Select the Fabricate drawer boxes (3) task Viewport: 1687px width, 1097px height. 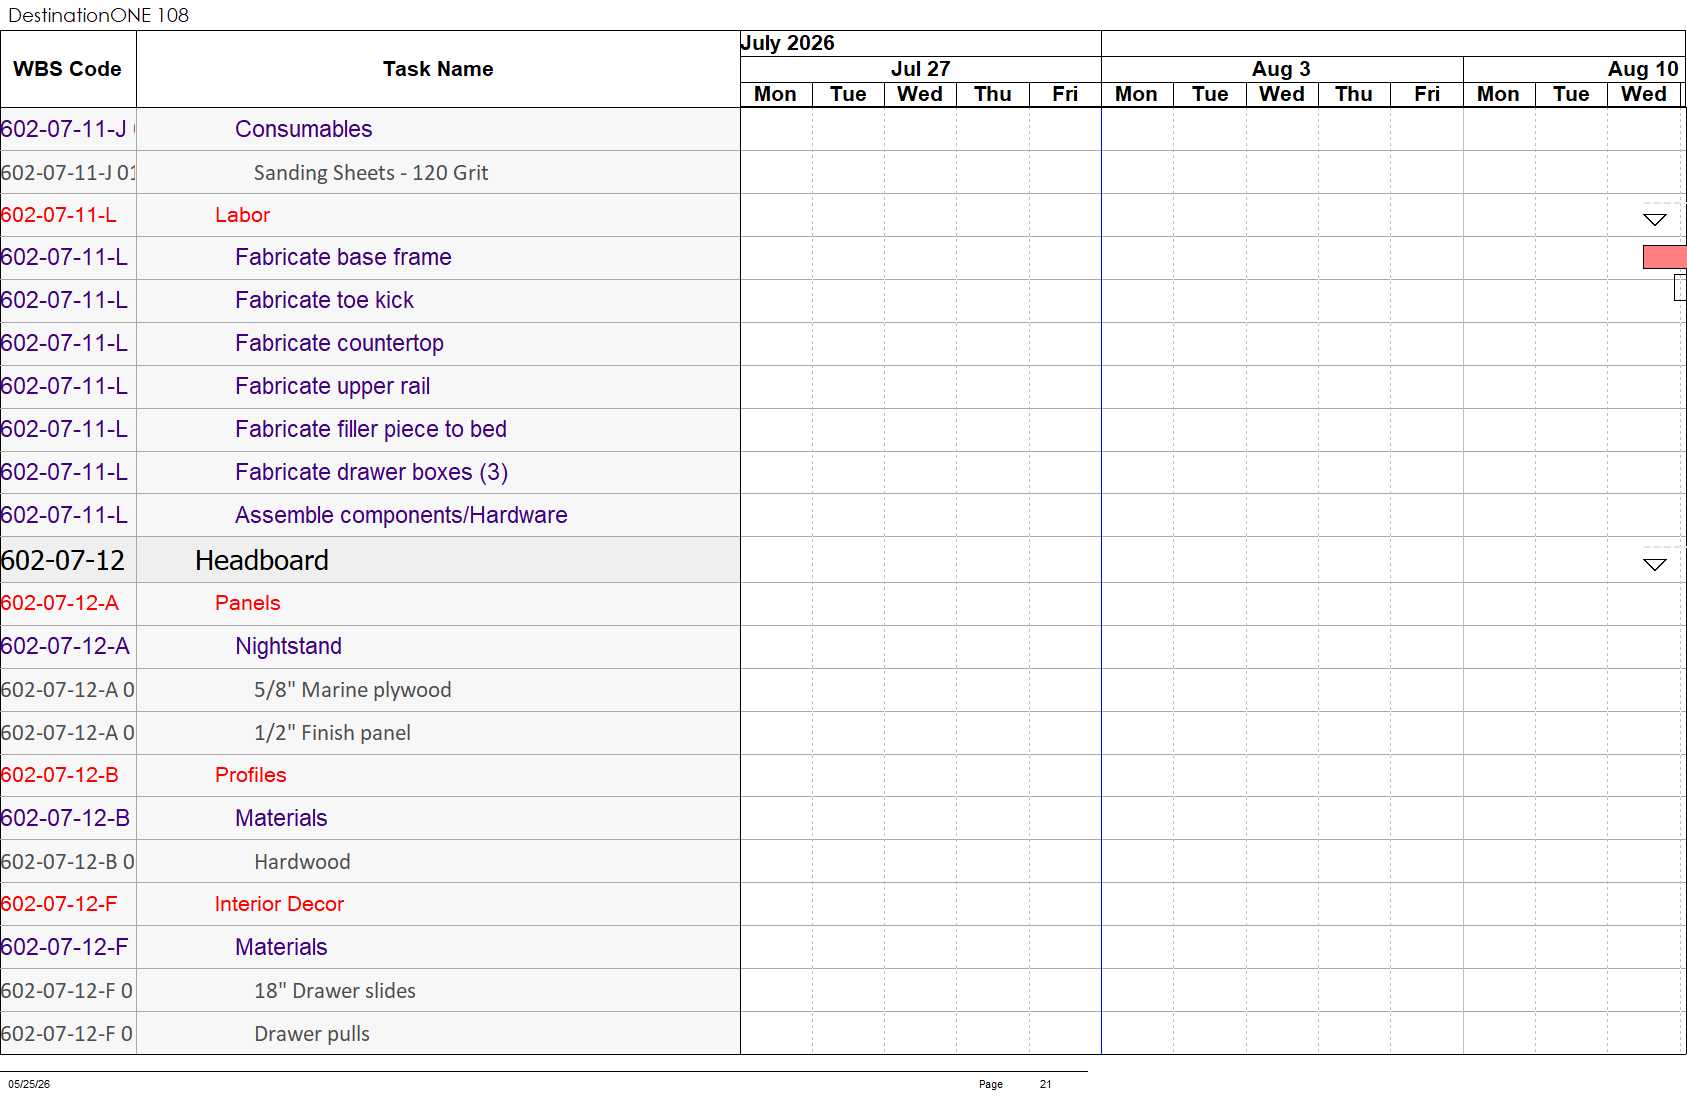pyautogui.click(x=371, y=472)
